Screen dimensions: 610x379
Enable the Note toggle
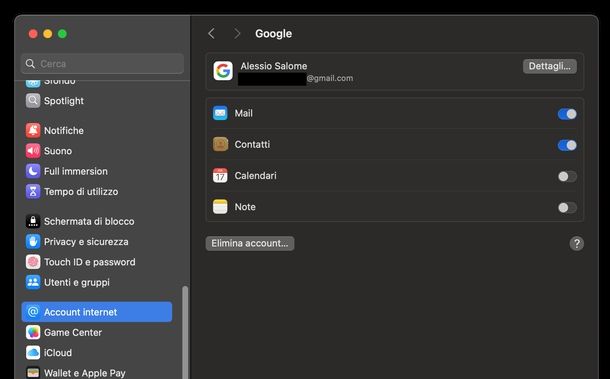pos(567,207)
